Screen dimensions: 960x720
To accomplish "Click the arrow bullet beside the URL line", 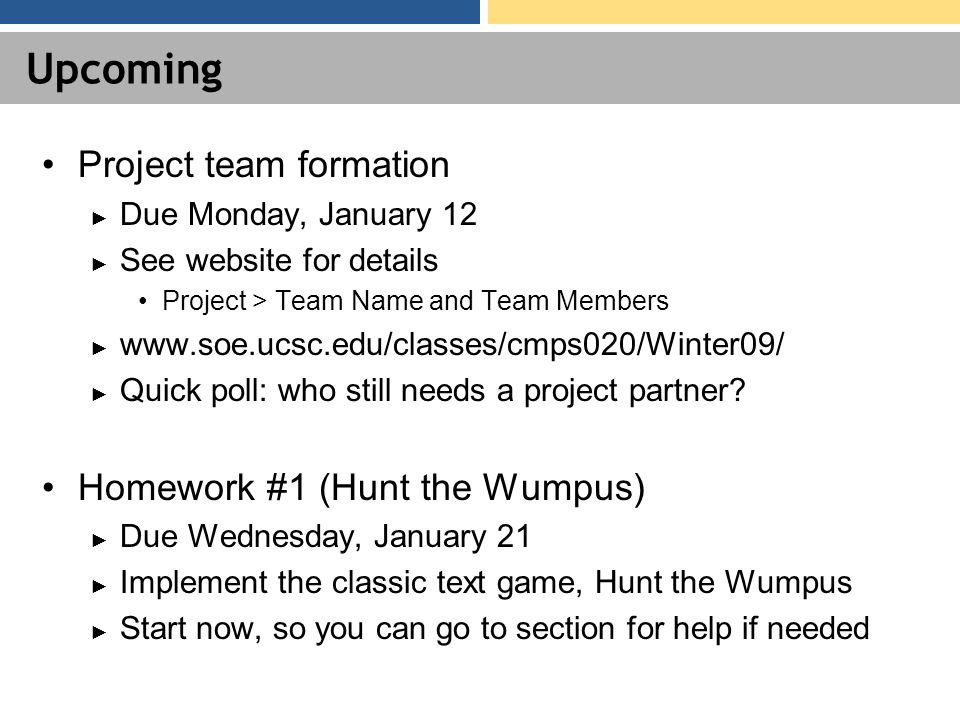I will click(x=99, y=348).
